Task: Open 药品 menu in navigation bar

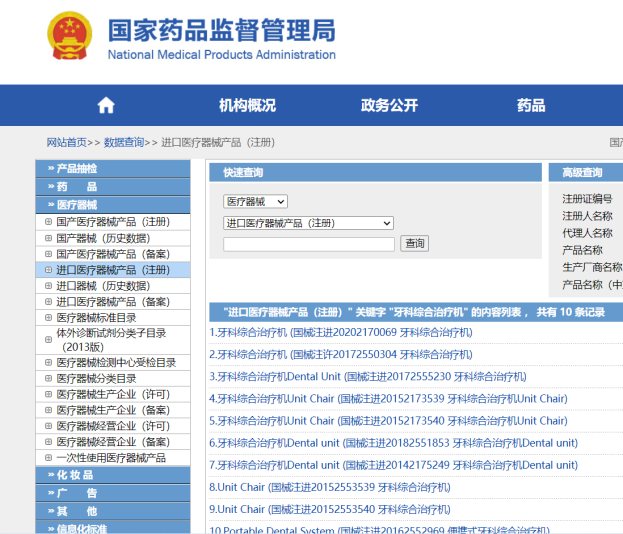Action: tap(531, 106)
